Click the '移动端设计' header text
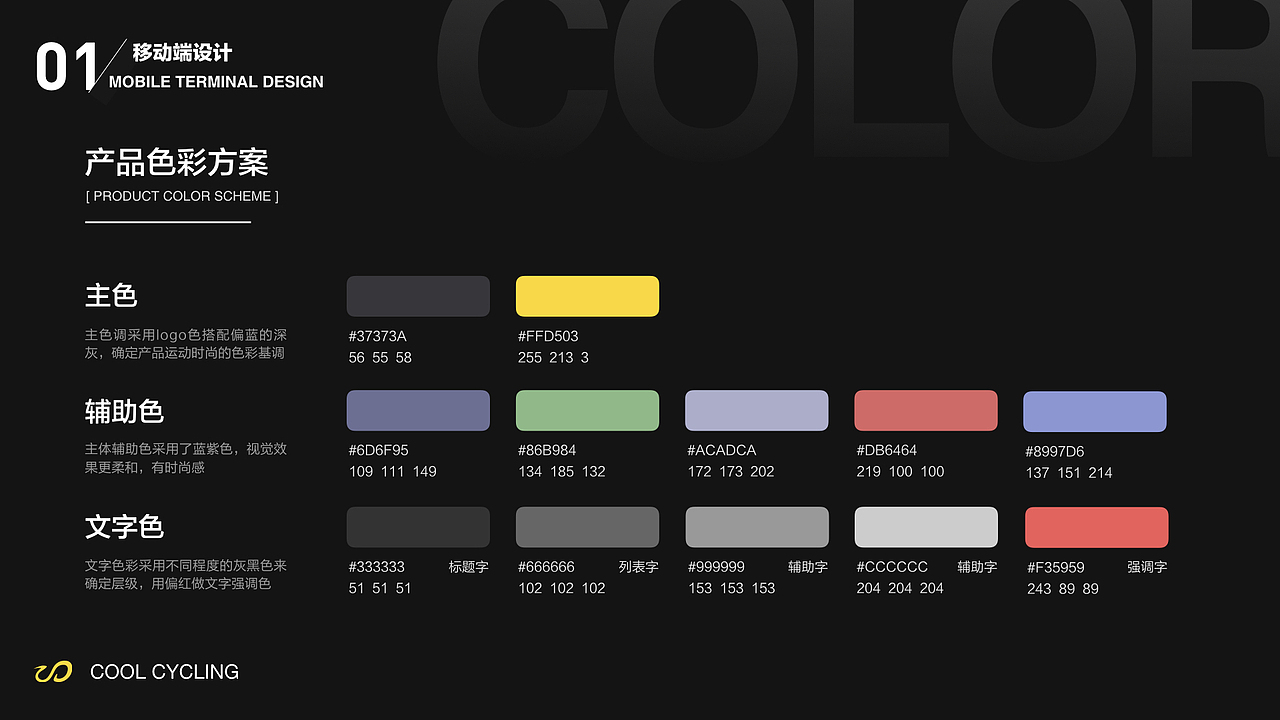The image size is (1280, 720). pos(182,53)
